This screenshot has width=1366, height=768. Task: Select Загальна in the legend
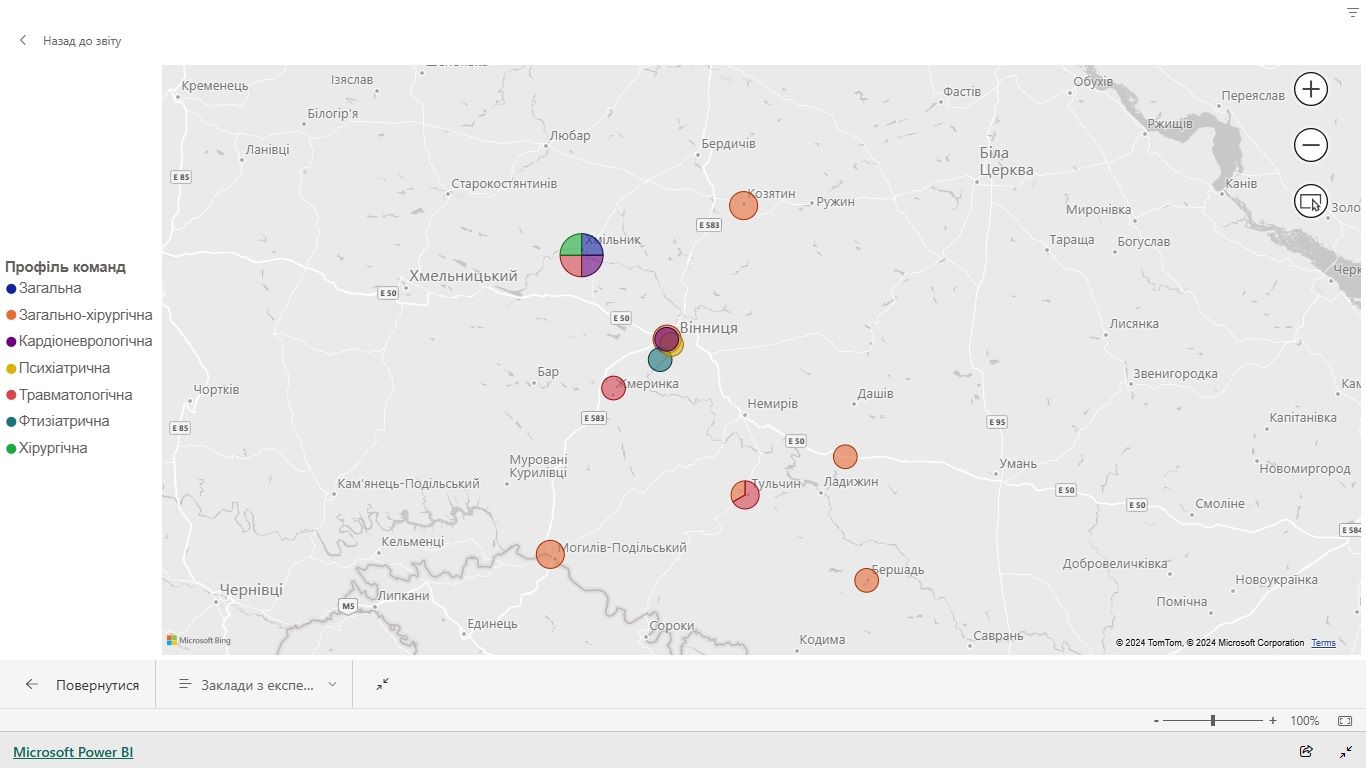tap(50, 288)
